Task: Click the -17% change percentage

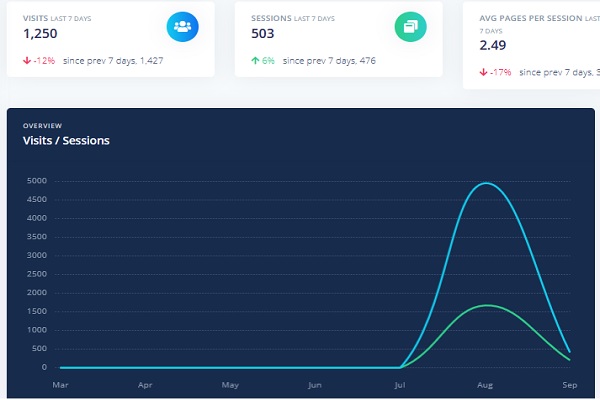Action: coord(501,72)
